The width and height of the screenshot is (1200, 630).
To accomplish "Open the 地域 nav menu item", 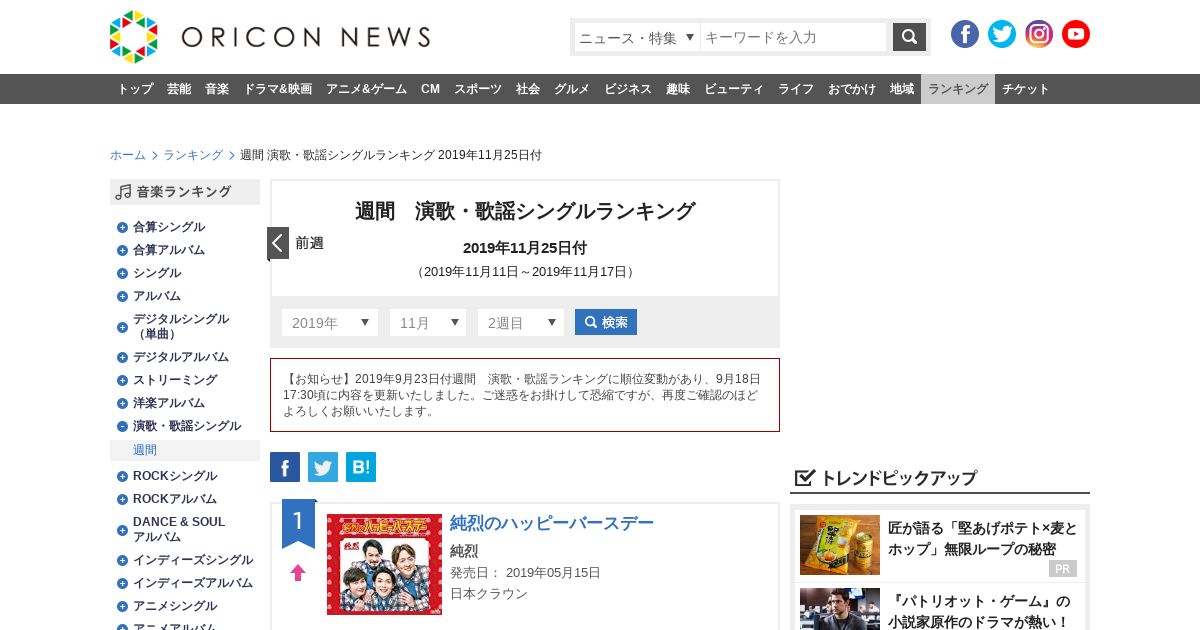I will tap(902, 89).
